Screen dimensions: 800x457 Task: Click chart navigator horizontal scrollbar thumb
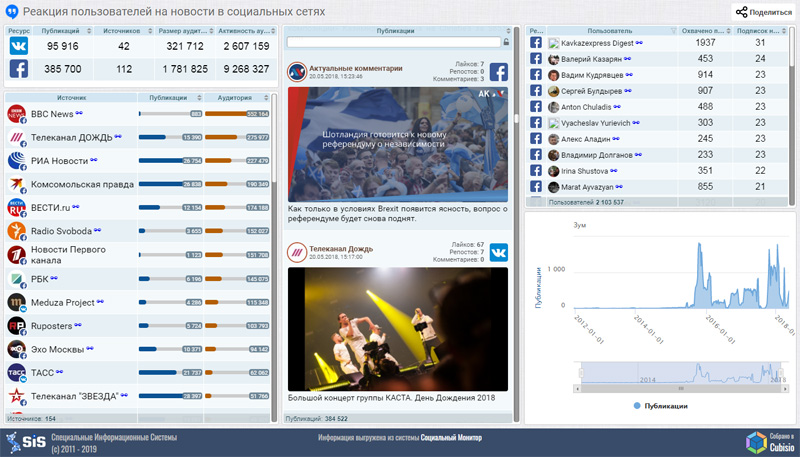tap(681, 389)
